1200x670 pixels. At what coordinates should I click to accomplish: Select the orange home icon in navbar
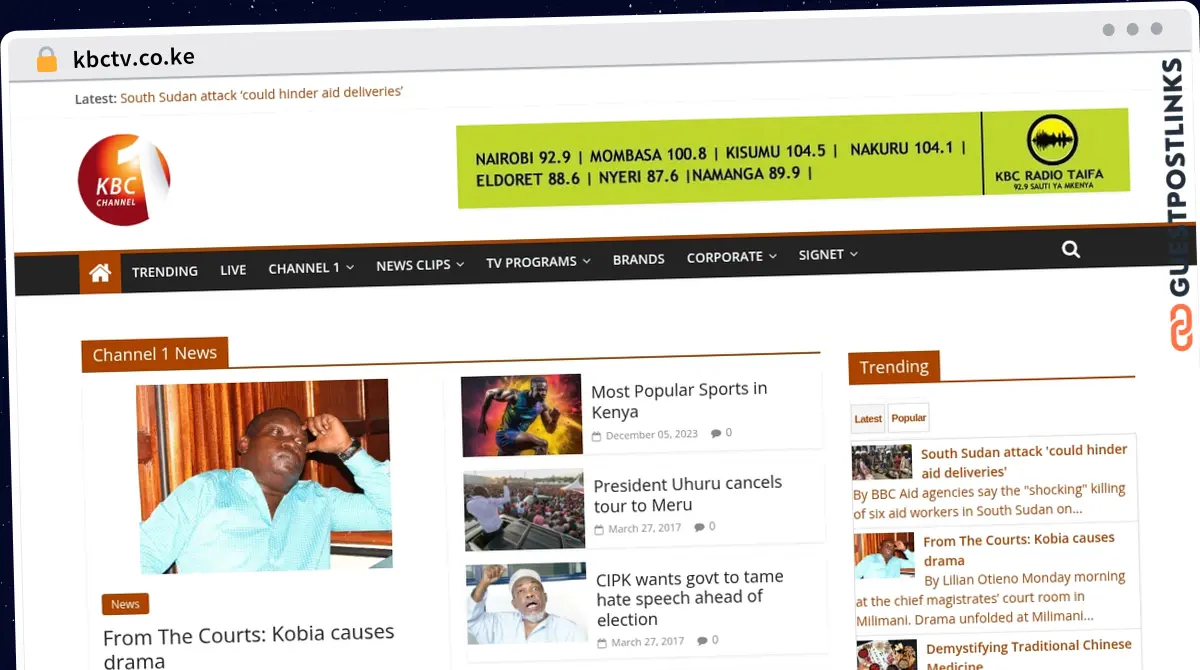[99, 272]
